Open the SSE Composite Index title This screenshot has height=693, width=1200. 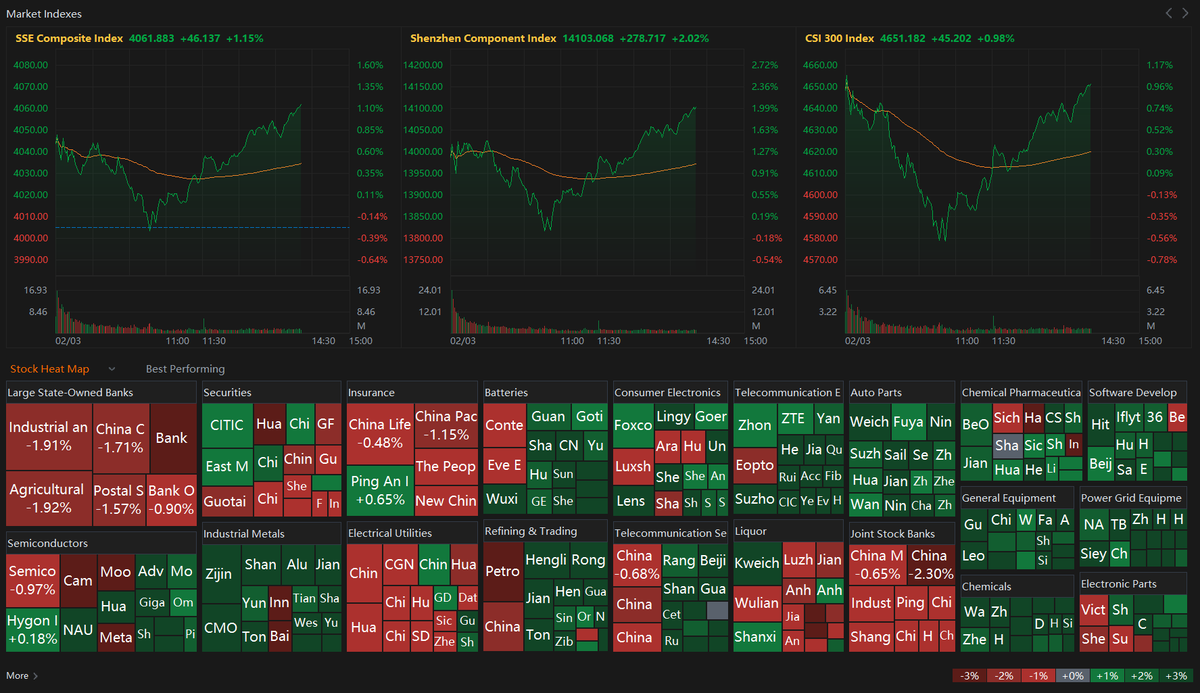[69, 38]
